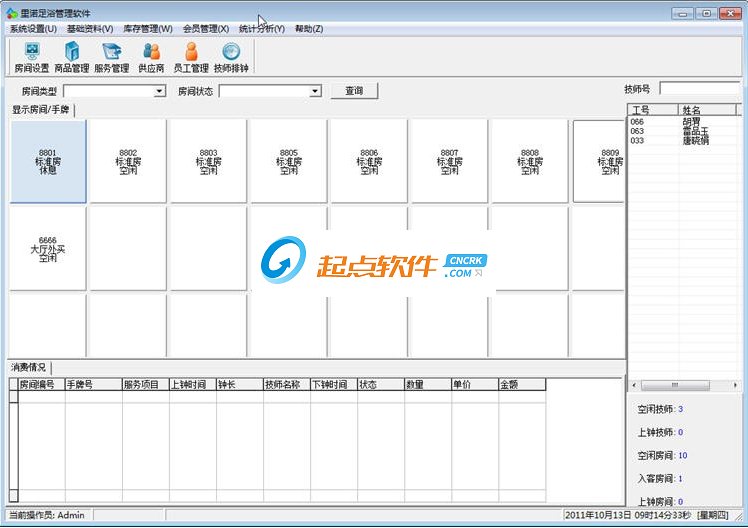Click the technician list scroll-left arrow

point(634,385)
